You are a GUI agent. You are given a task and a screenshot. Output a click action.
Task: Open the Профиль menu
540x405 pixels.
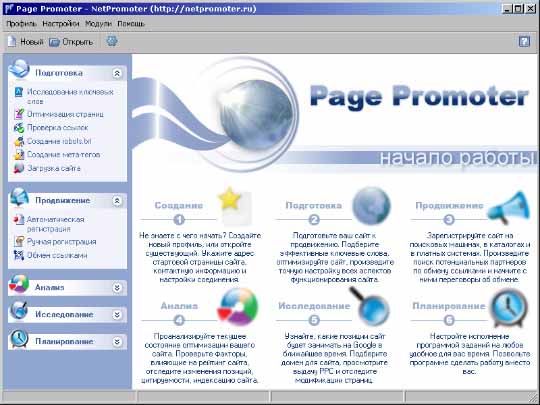pyautogui.click(x=21, y=24)
